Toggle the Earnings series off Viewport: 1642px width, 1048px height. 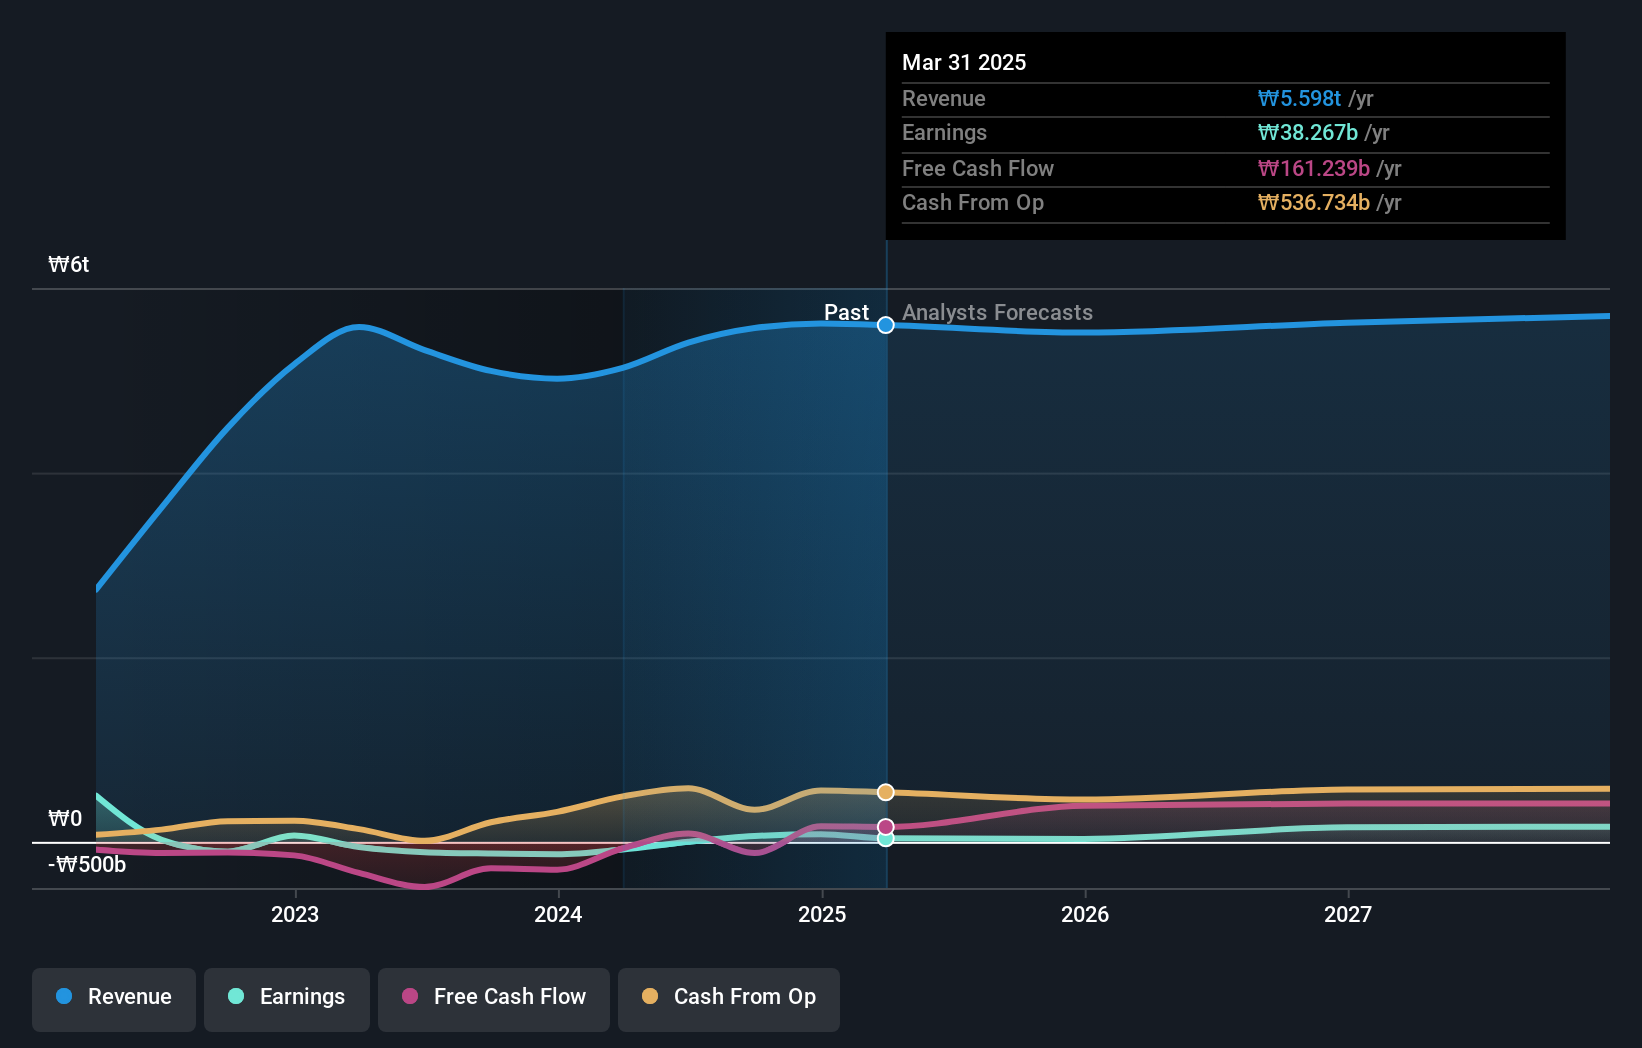(x=287, y=998)
